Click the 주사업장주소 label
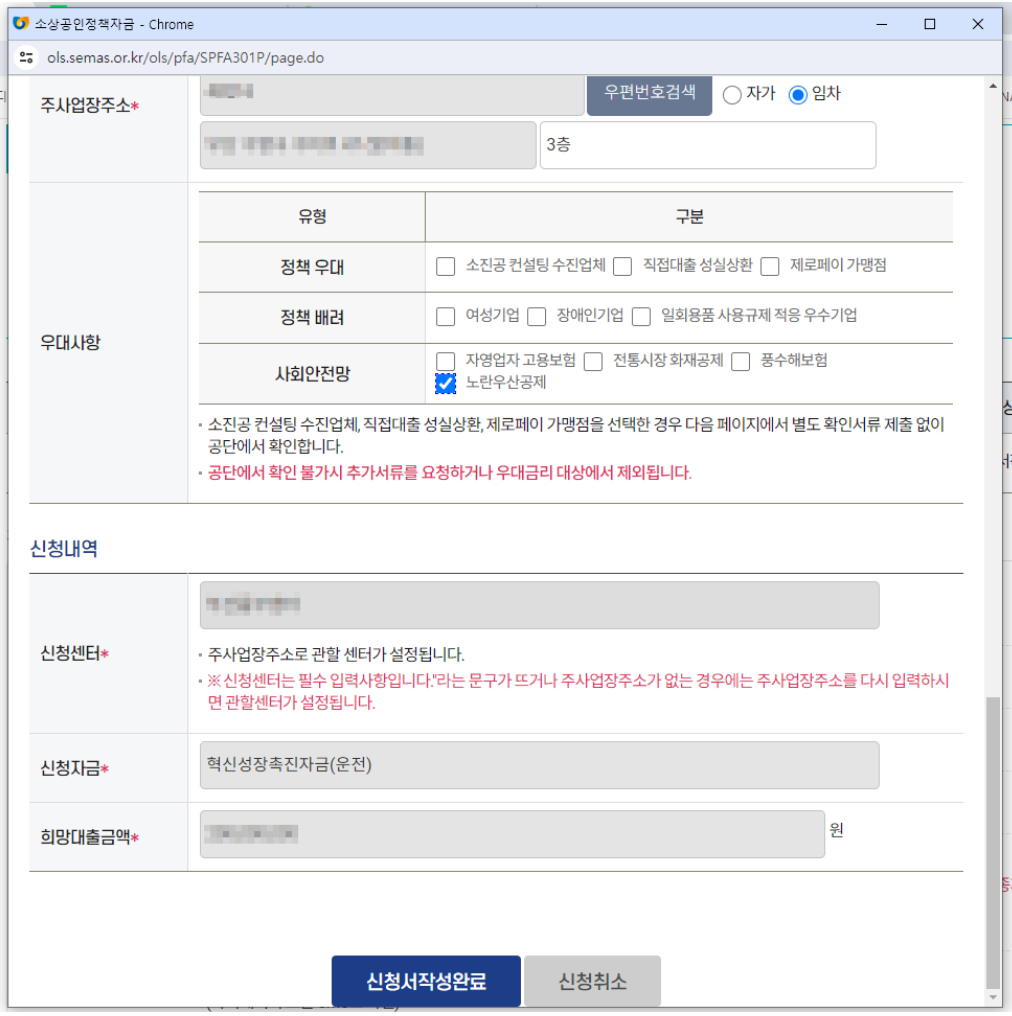This screenshot has width=1012, height=1016. click(x=89, y=106)
